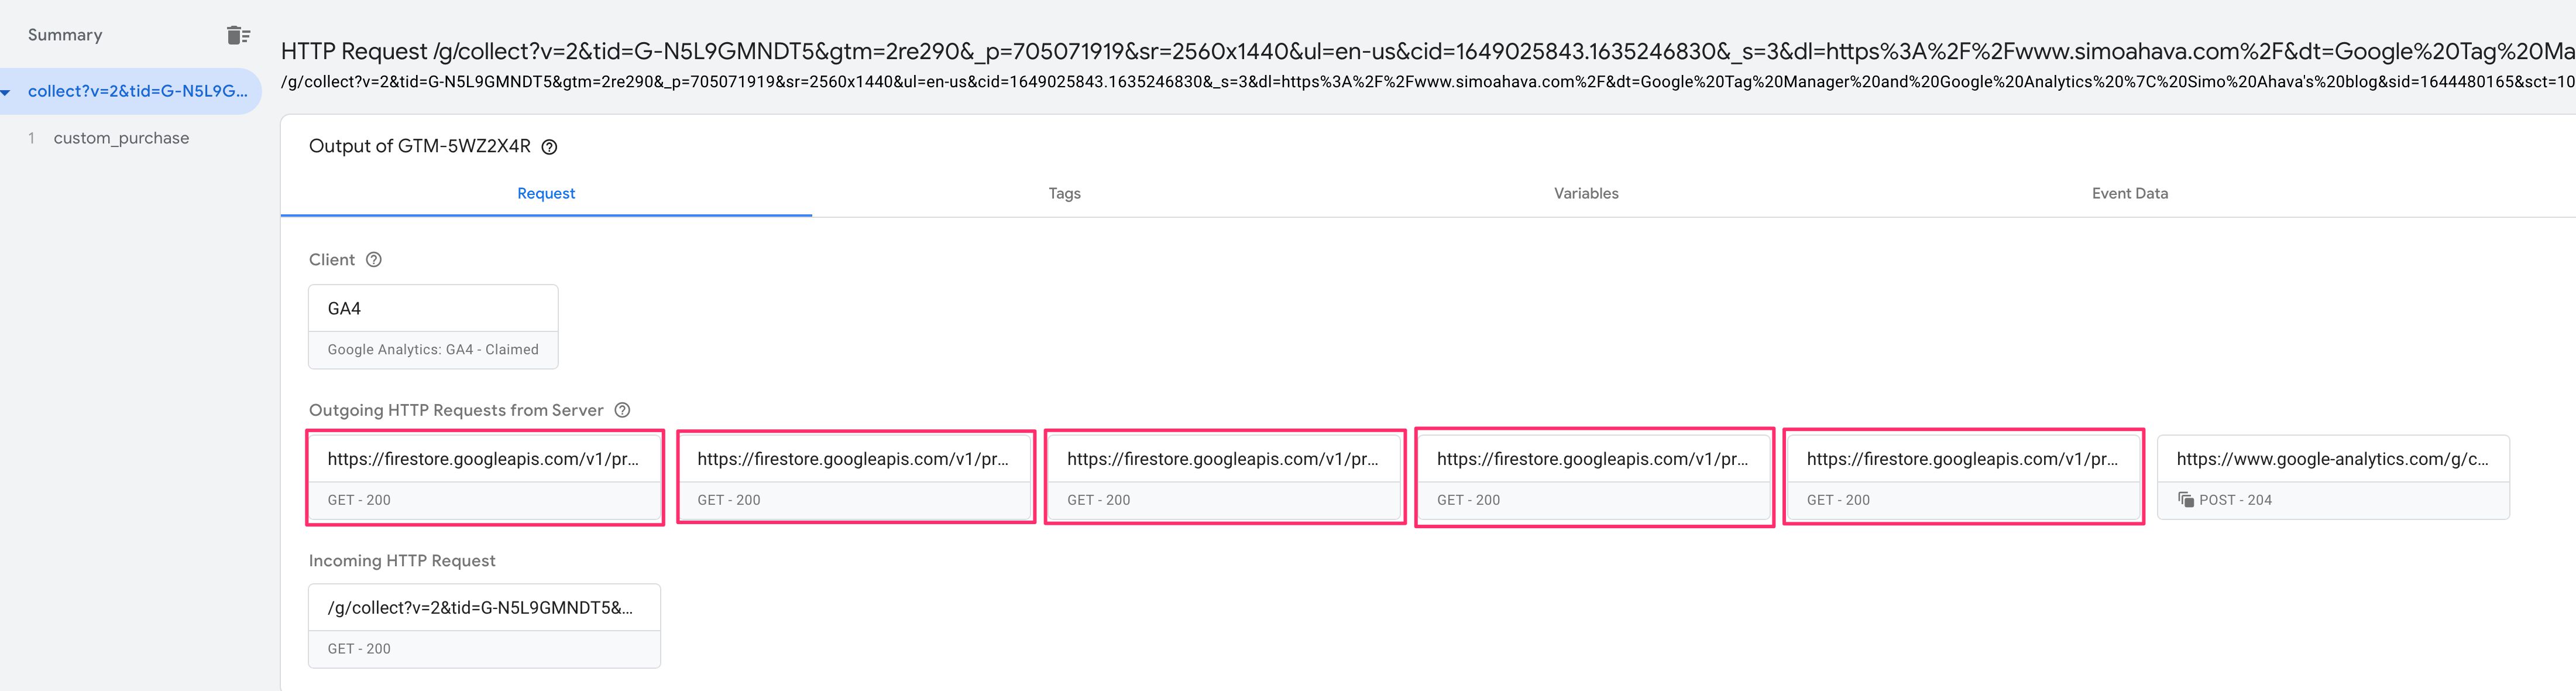
Task: Open third firestore.googleapis.com request card
Action: pyautogui.click(x=1225, y=478)
